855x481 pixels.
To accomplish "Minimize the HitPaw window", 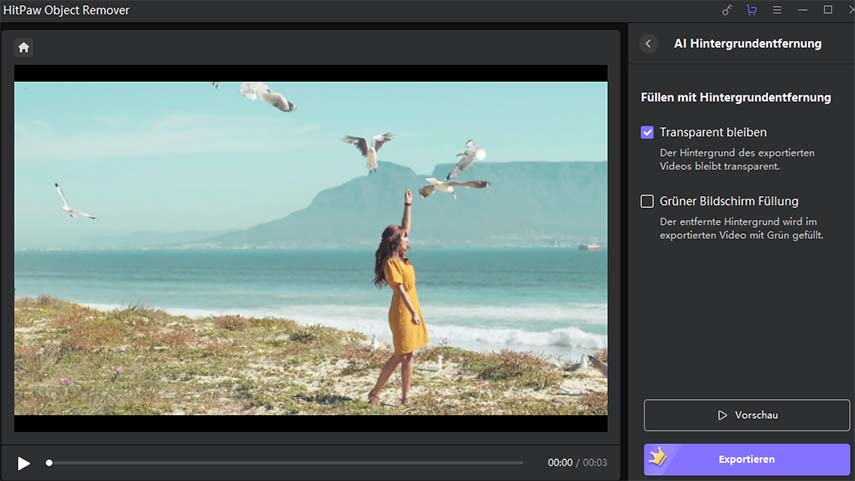I will (803, 10).
